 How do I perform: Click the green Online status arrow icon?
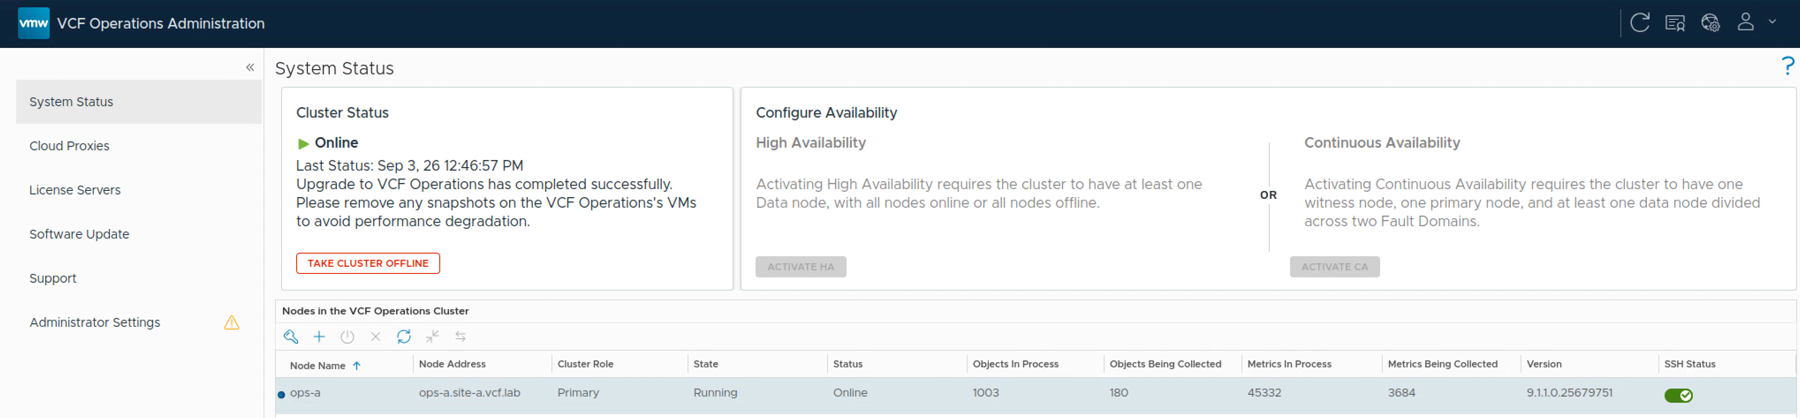[x=303, y=143]
